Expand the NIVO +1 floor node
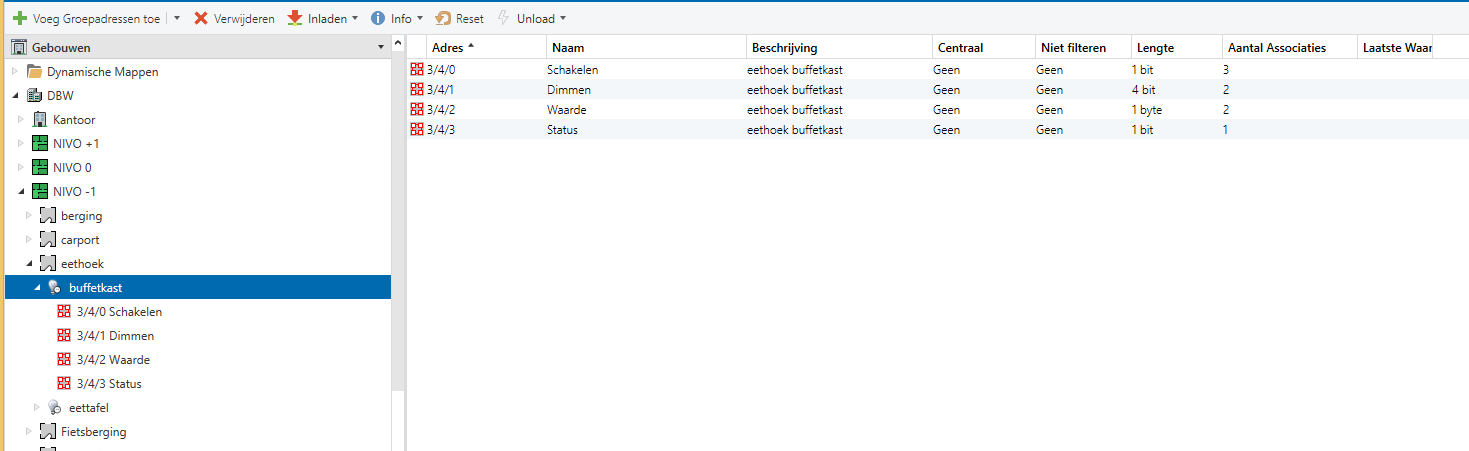This screenshot has height=451, width=1469. 22,144
